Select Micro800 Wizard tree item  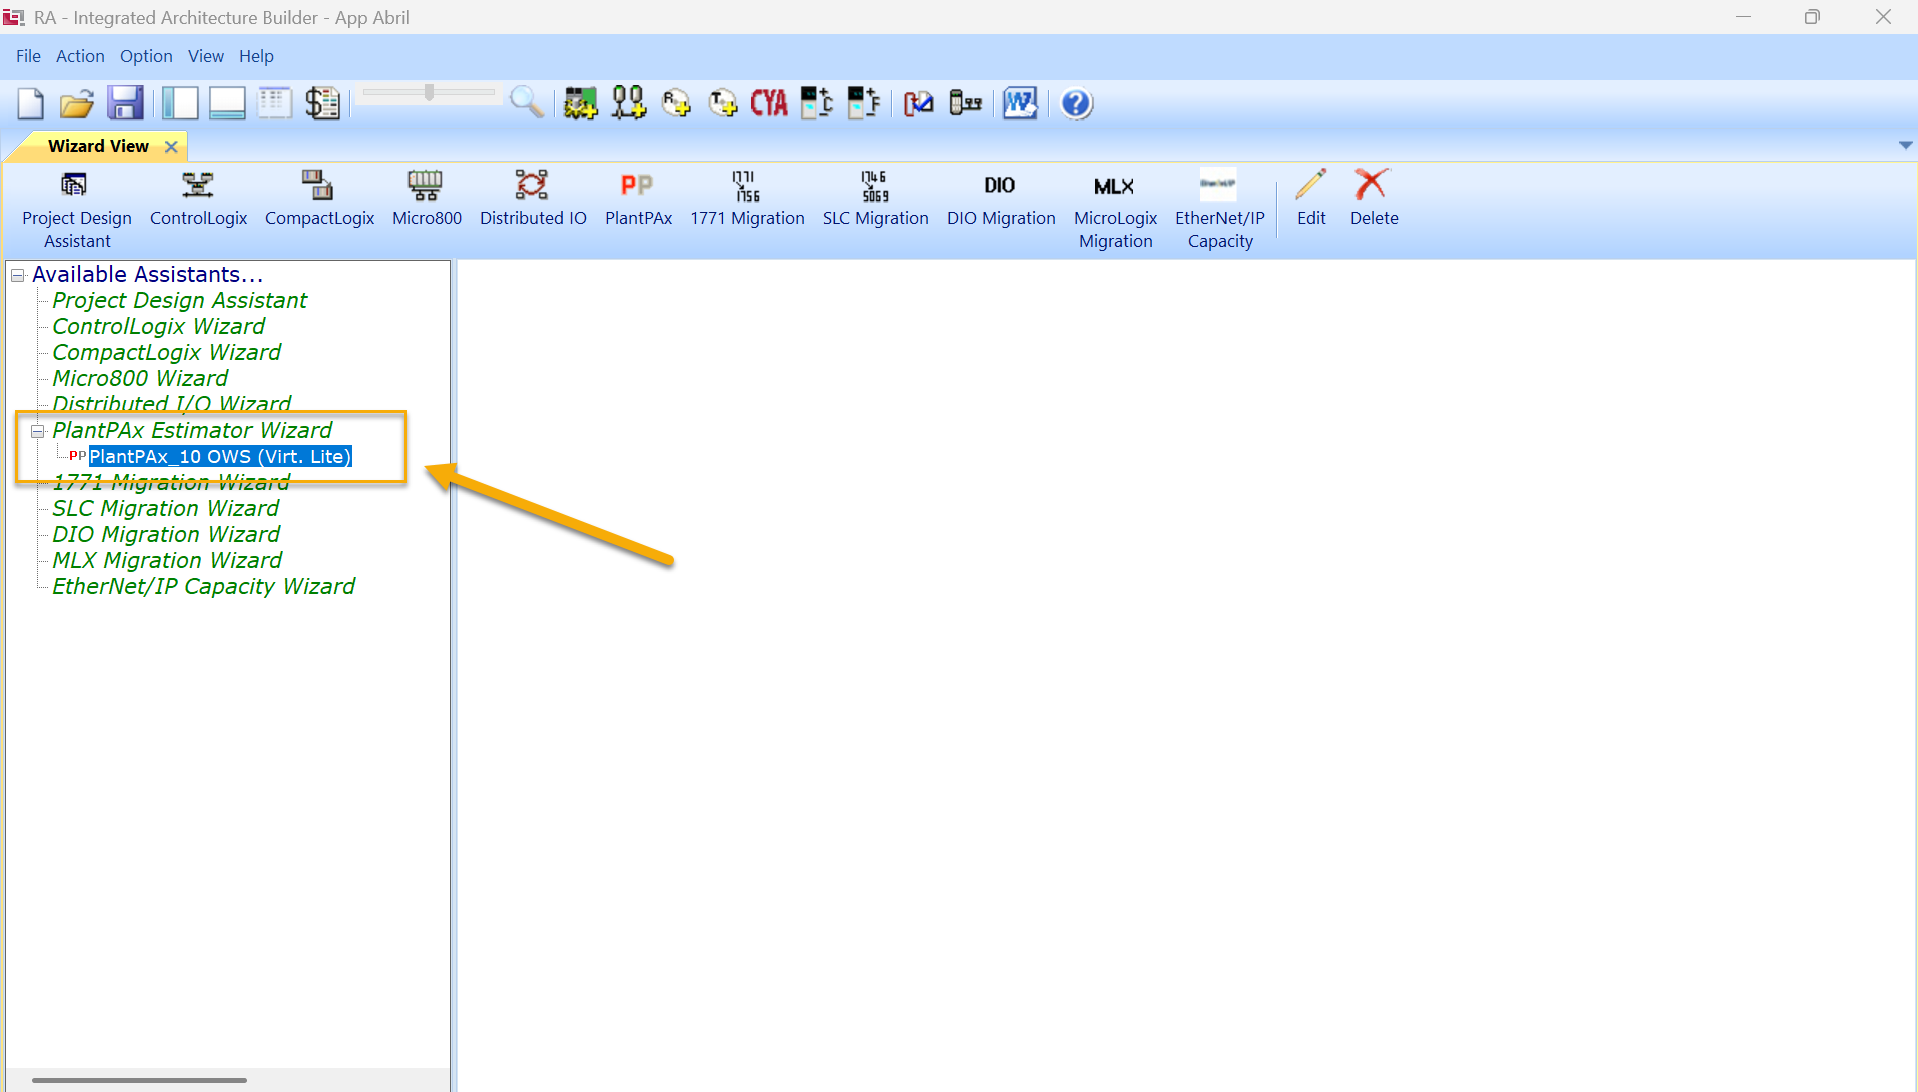(140, 378)
